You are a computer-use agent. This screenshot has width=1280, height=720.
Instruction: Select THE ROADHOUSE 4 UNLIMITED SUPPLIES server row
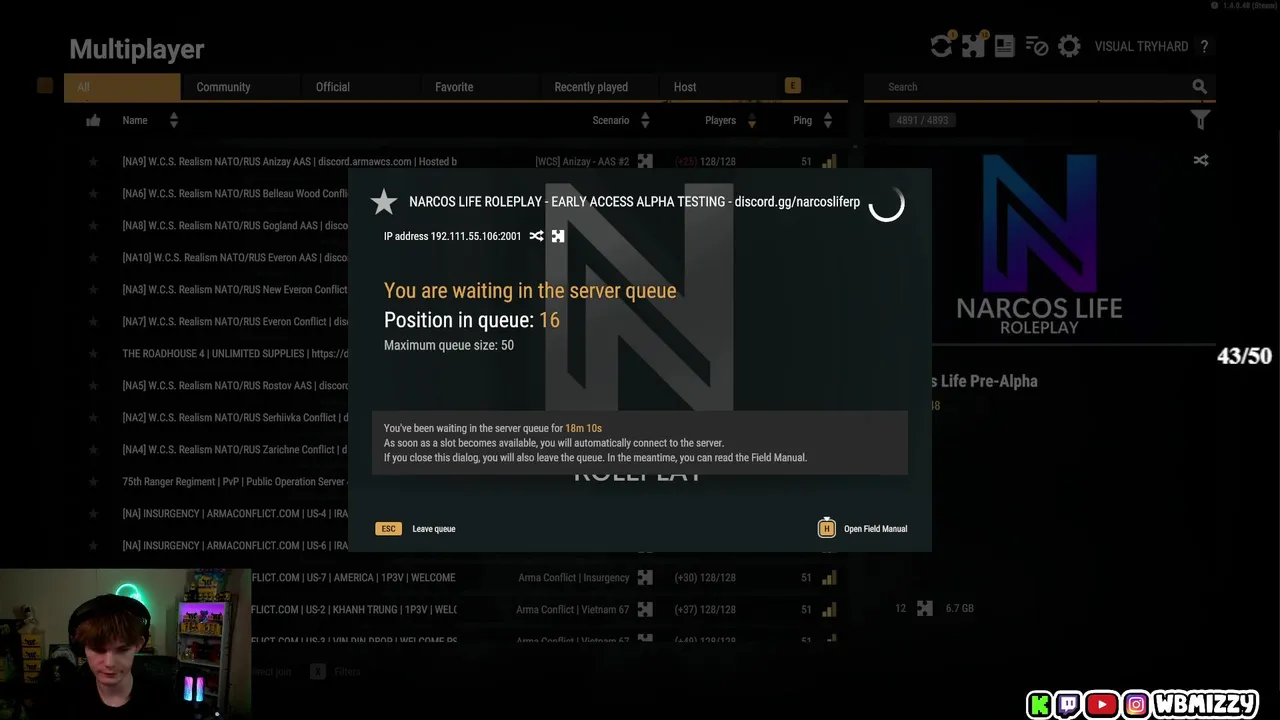coord(235,353)
